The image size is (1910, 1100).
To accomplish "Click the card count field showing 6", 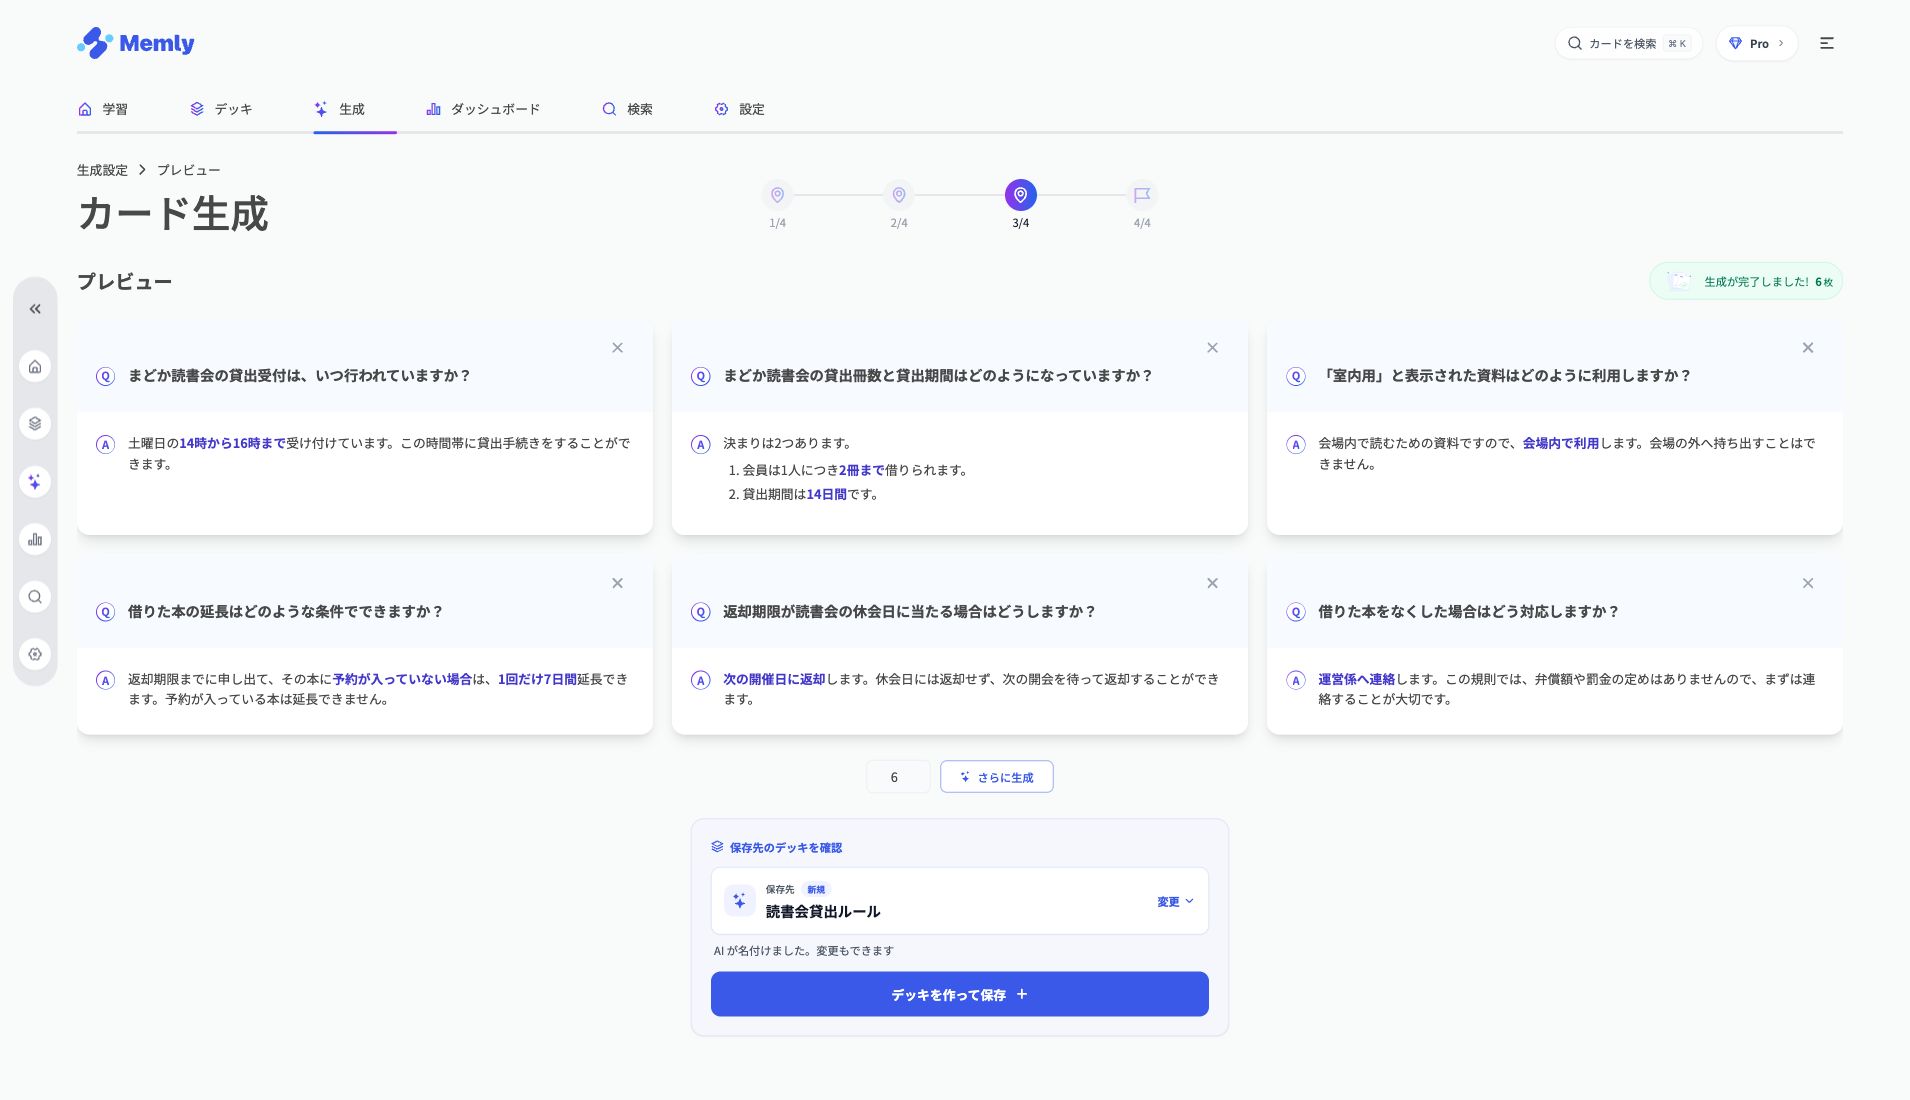I will point(897,777).
